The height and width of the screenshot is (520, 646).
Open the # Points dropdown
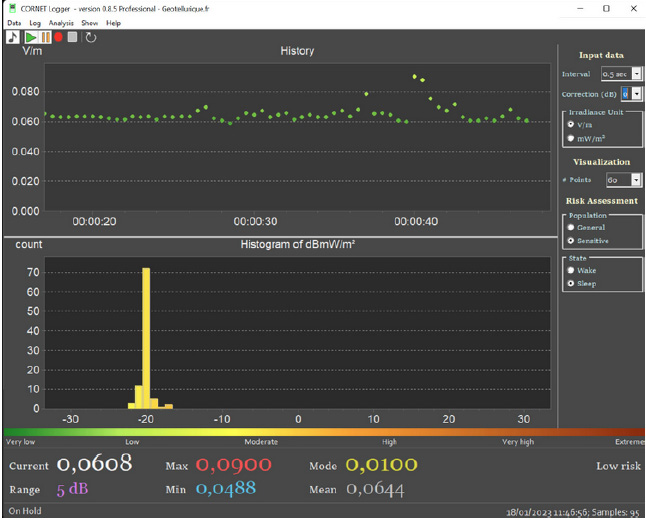637,180
